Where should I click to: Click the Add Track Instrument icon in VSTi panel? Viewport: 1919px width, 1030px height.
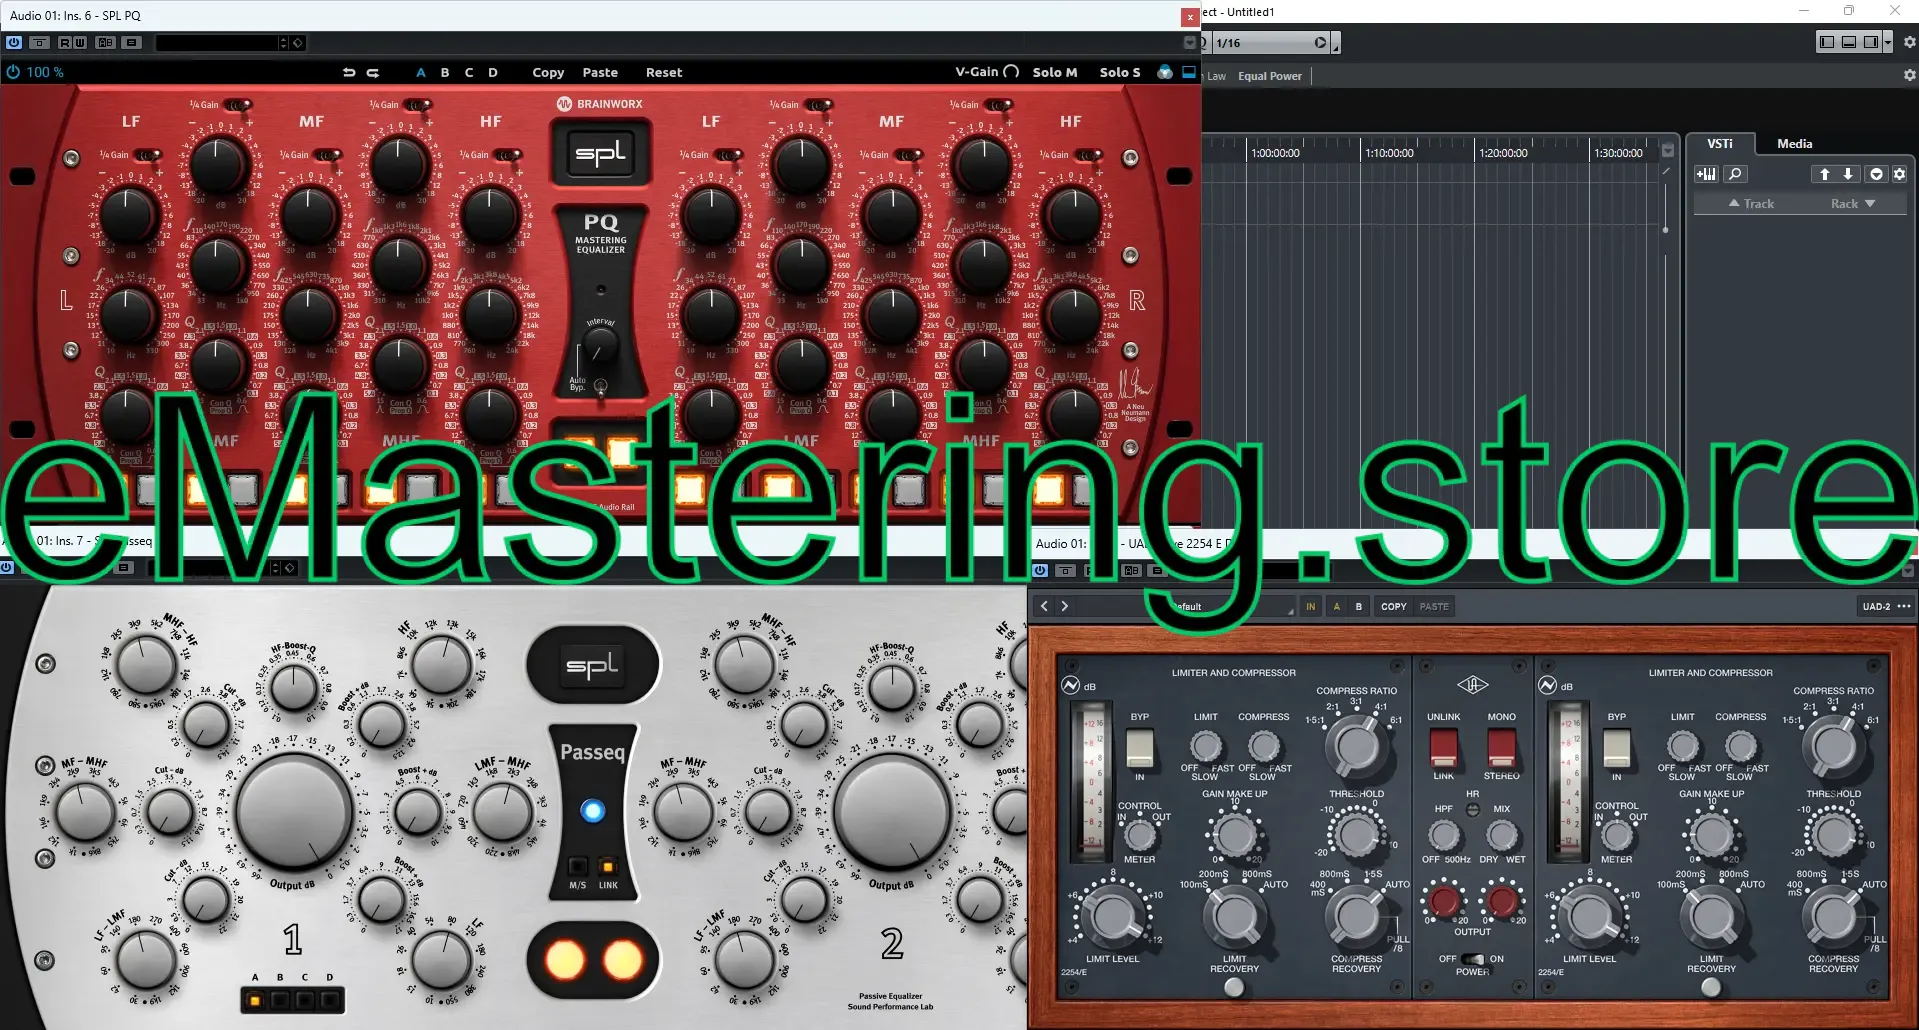(x=1706, y=174)
